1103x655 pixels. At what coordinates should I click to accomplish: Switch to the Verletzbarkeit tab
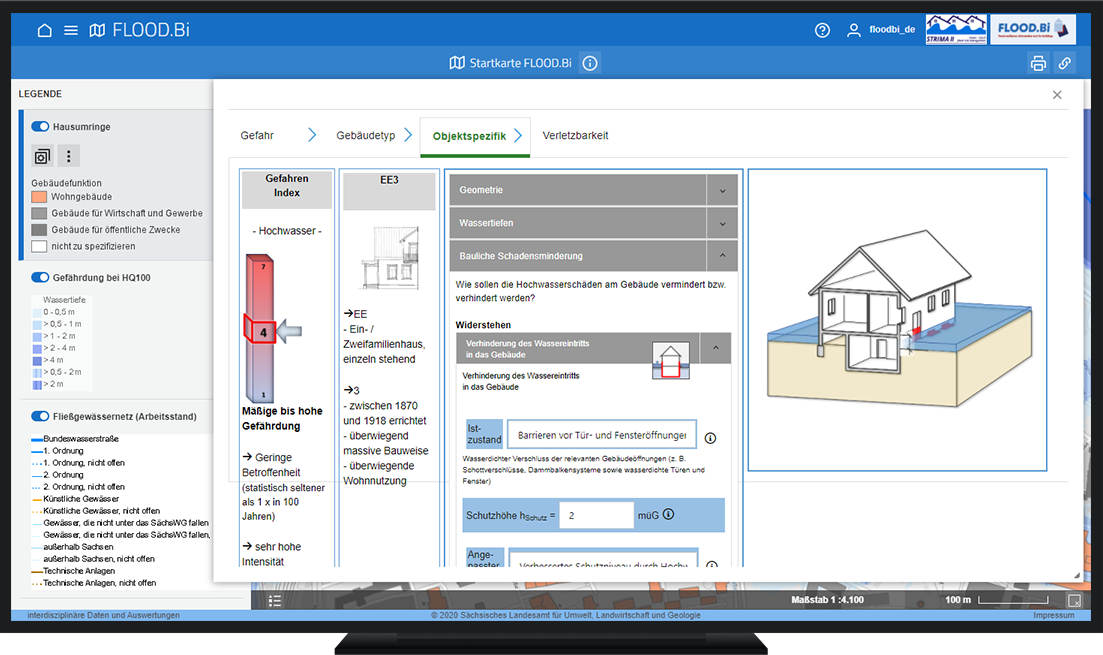click(x=575, y=135)
